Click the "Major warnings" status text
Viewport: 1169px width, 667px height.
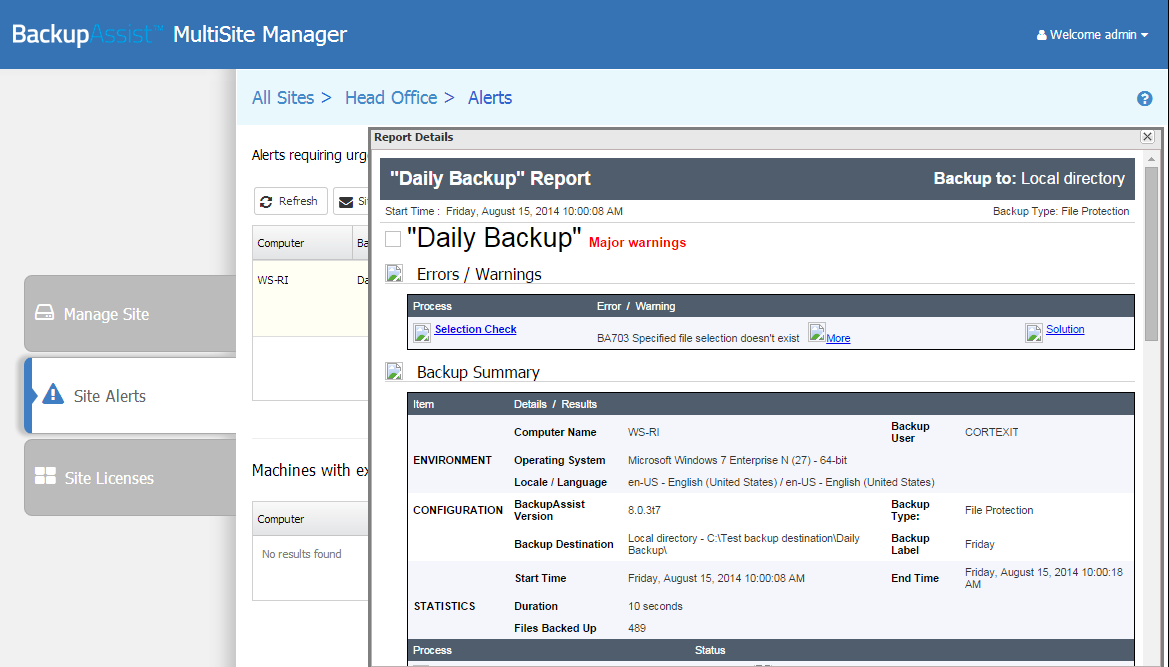637,242
